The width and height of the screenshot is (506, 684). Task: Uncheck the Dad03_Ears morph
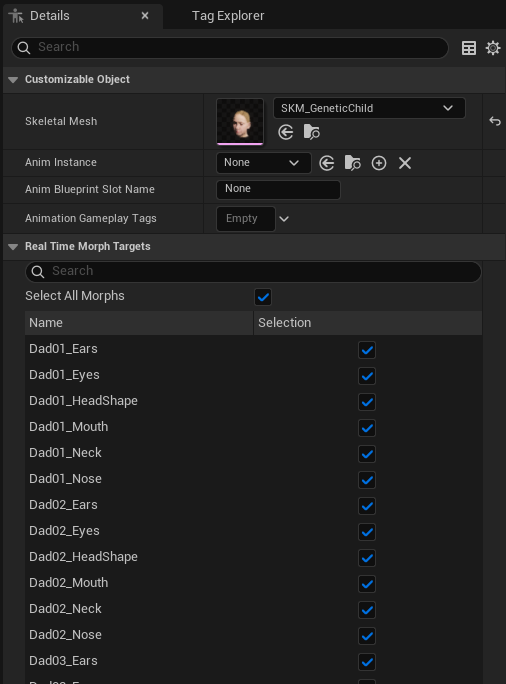pos(367,662)
